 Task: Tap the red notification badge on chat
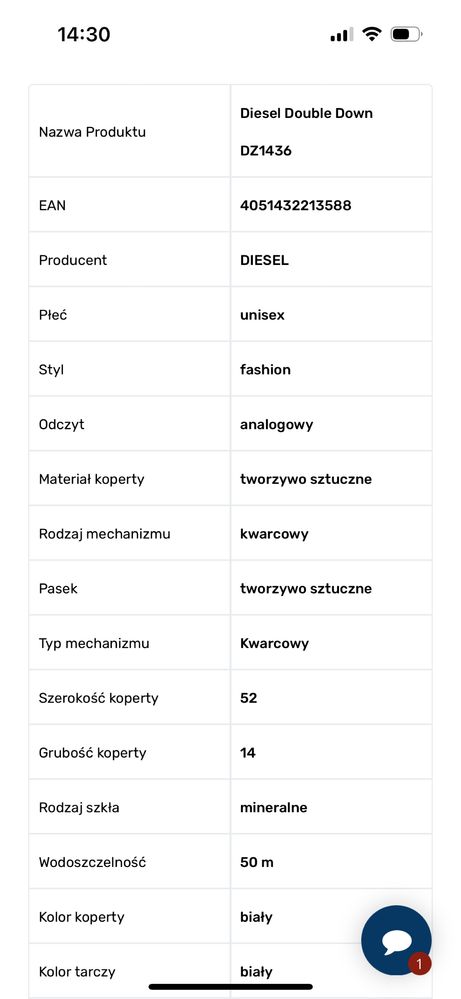click(x=419, y=964)
